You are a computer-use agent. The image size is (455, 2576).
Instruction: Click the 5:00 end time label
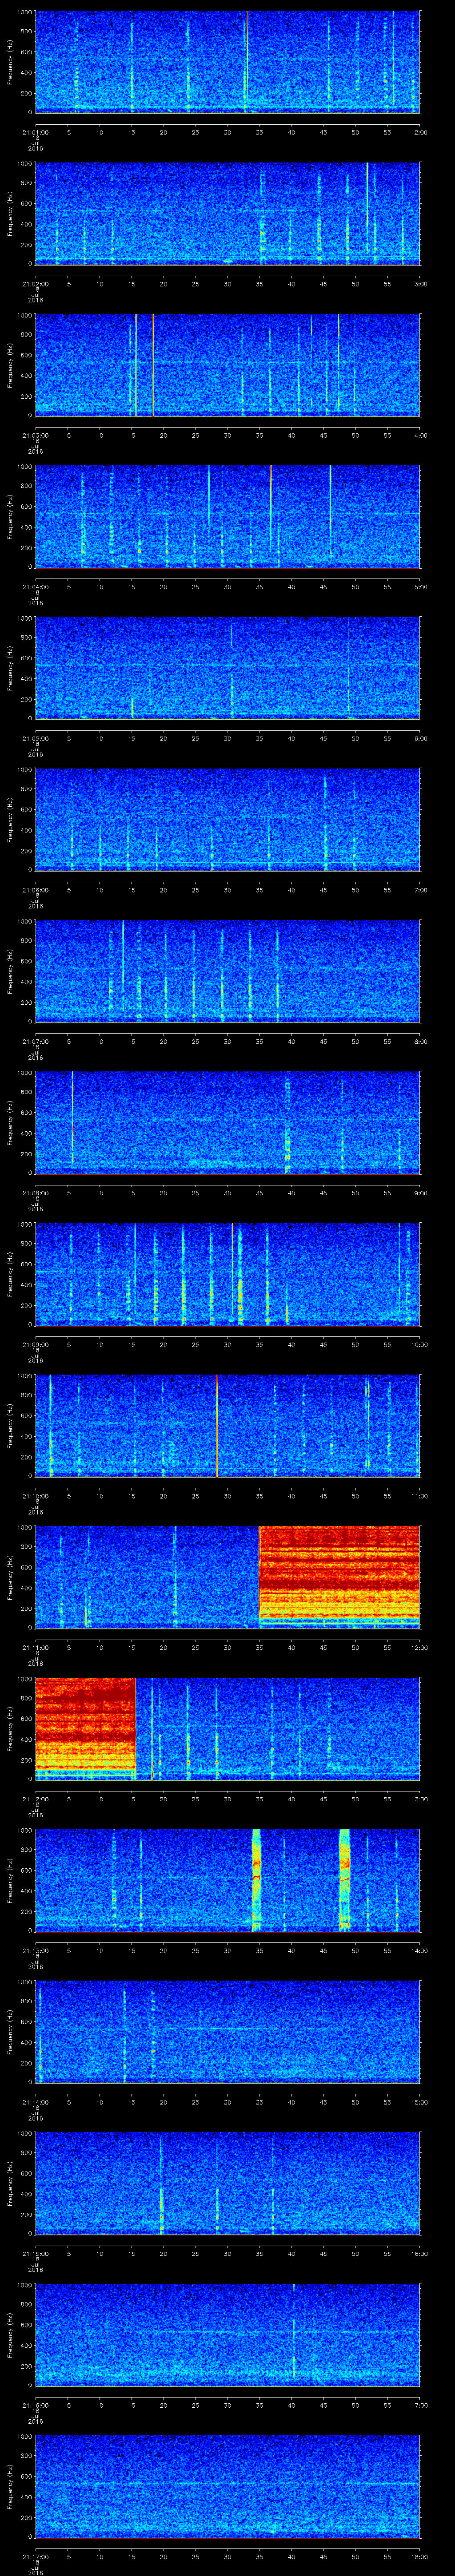[x=420, y=587]
